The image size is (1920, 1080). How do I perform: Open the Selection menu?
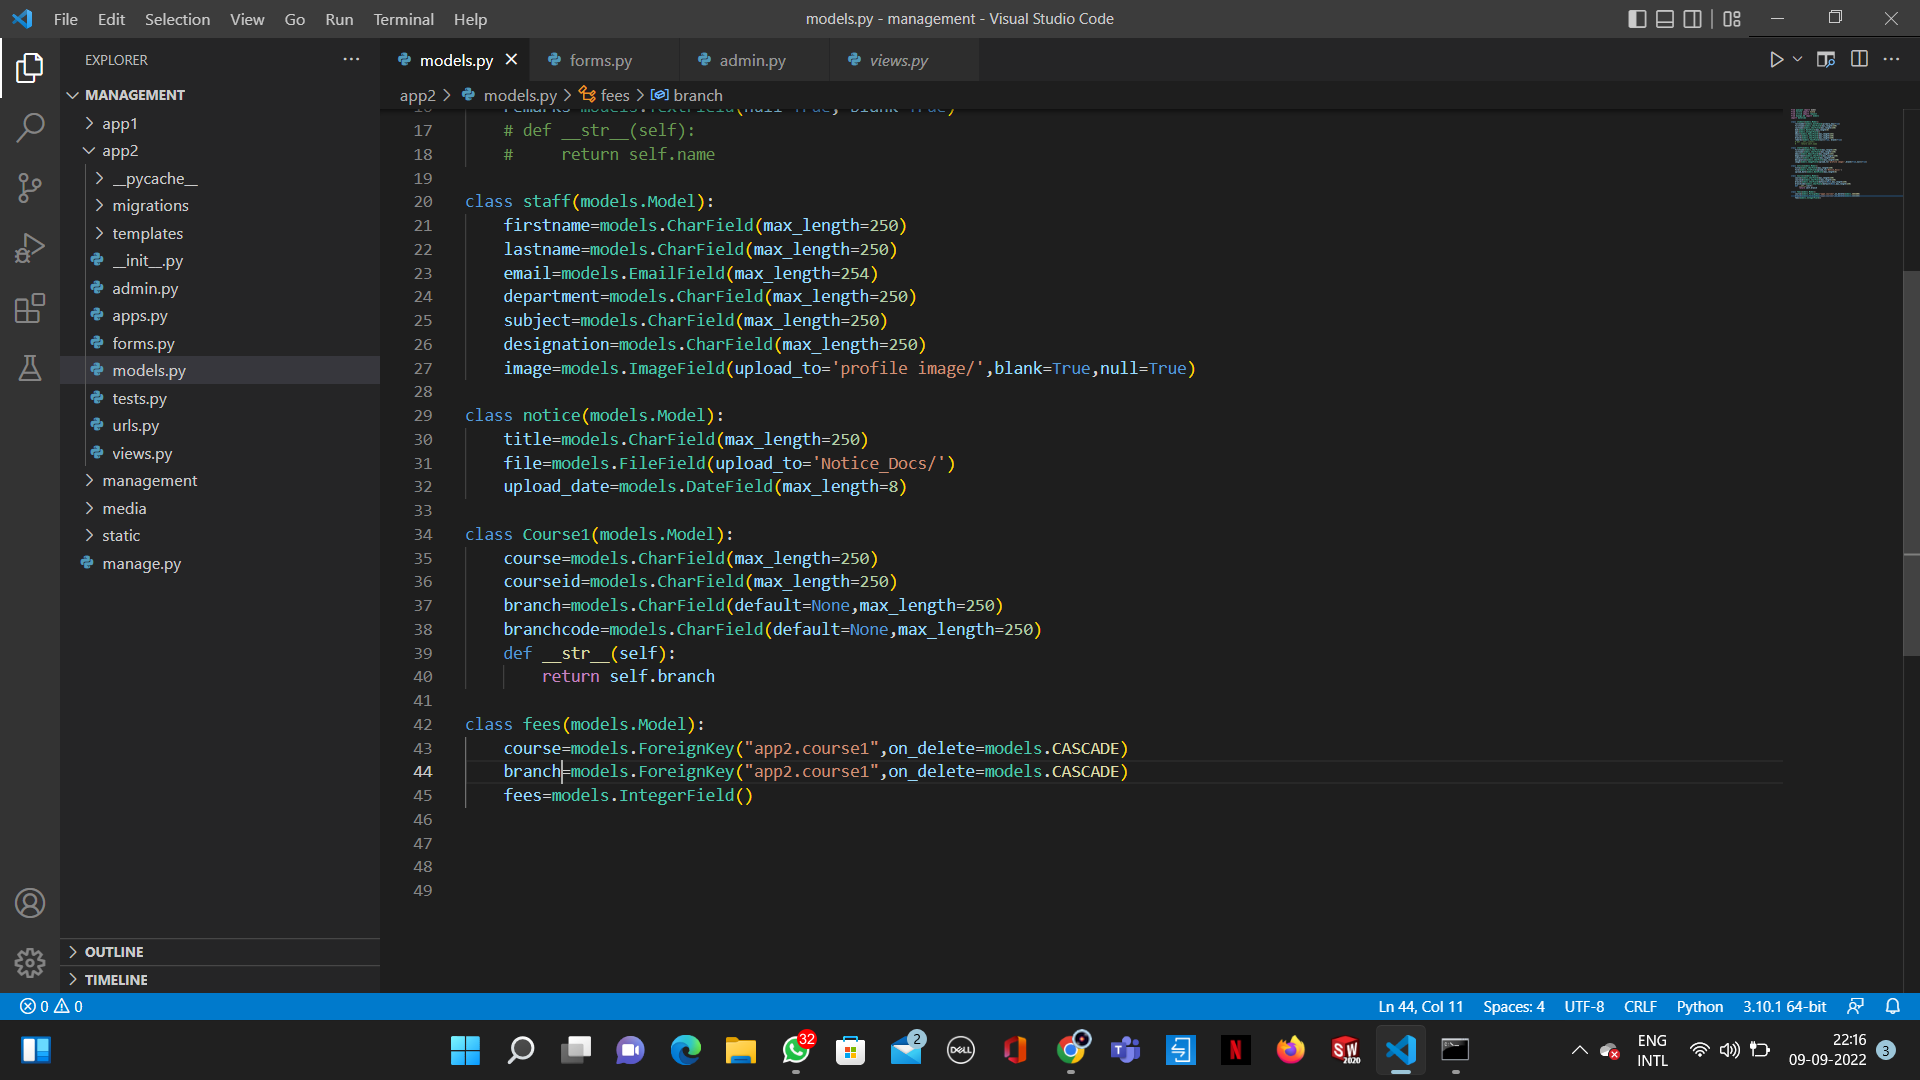[x=177, y=19]
